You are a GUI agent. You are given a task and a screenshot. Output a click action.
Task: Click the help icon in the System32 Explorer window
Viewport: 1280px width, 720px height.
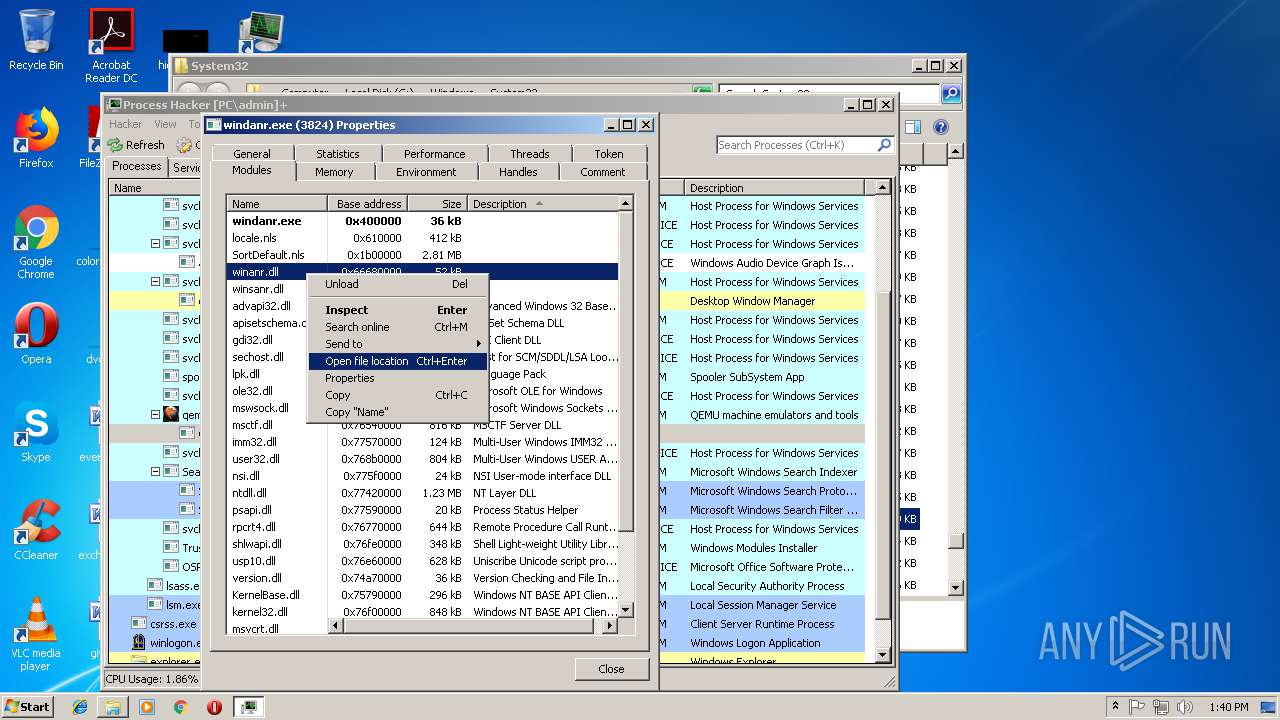point(940,127)
